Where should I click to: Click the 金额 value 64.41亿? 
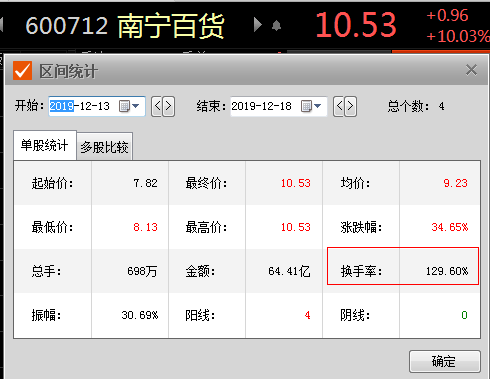click(289, 271)
